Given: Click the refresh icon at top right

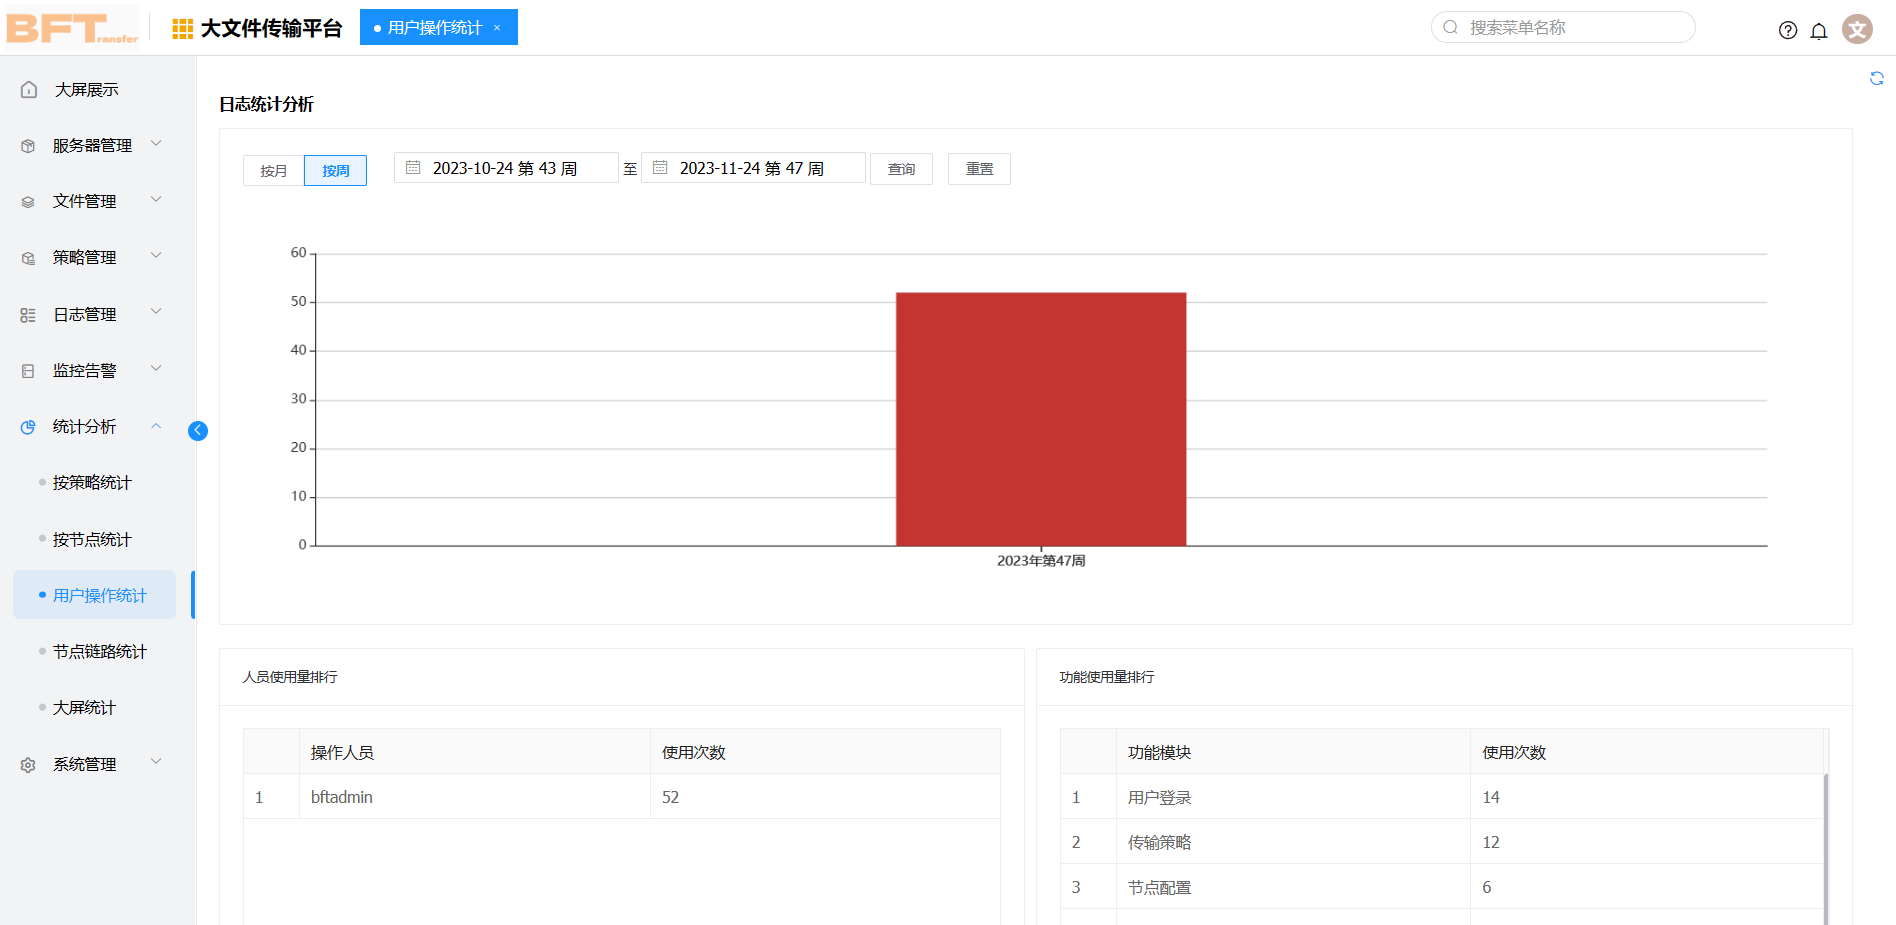Looking at the screenshot, I should [x=1876, y=79].
